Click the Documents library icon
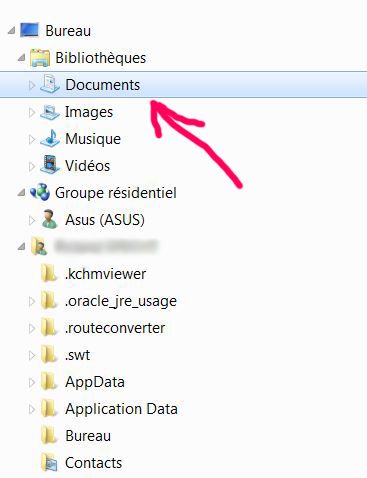The width and height of the screenshot is (367, 478). pos(50,84)
